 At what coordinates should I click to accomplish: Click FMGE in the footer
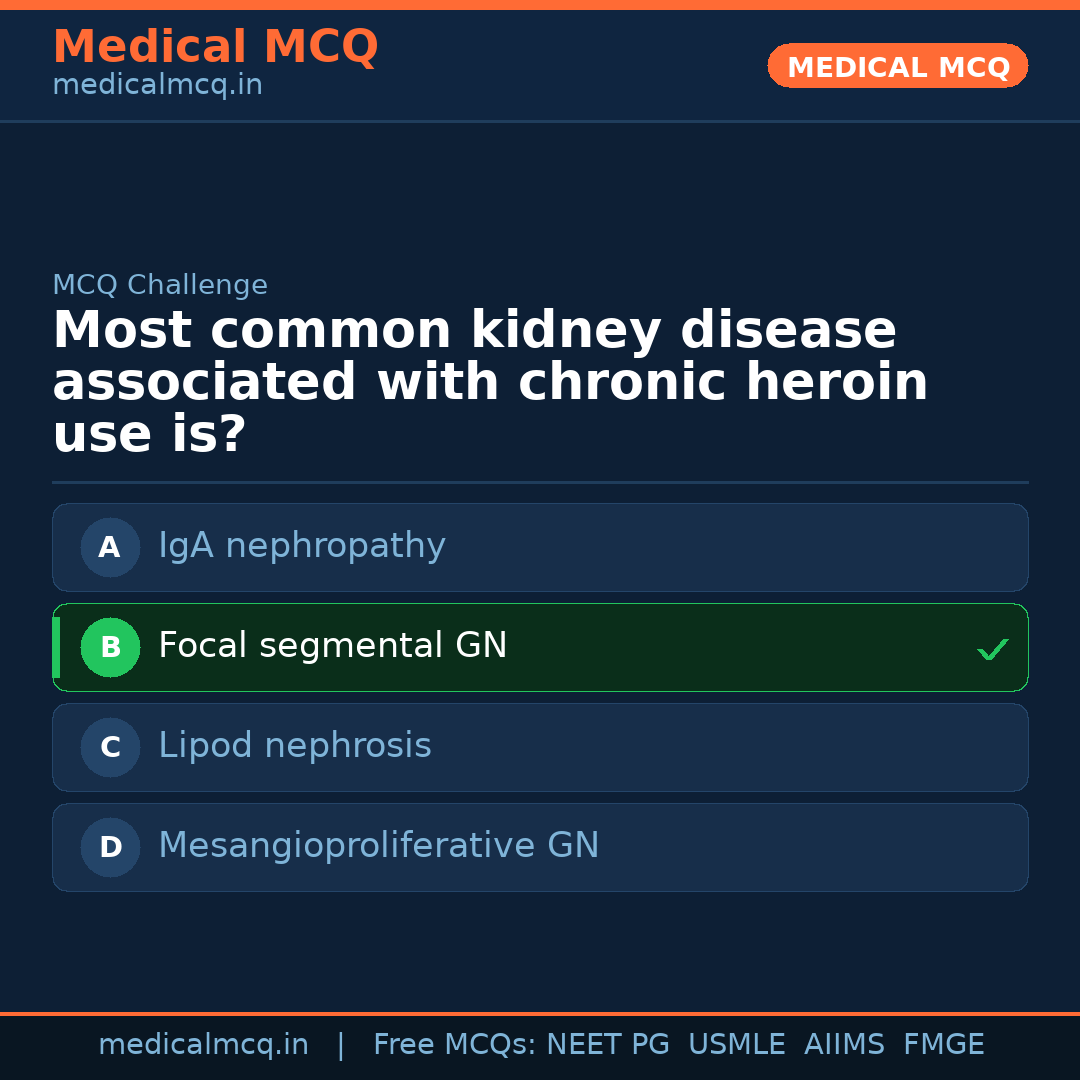(x=943, y=1045)
